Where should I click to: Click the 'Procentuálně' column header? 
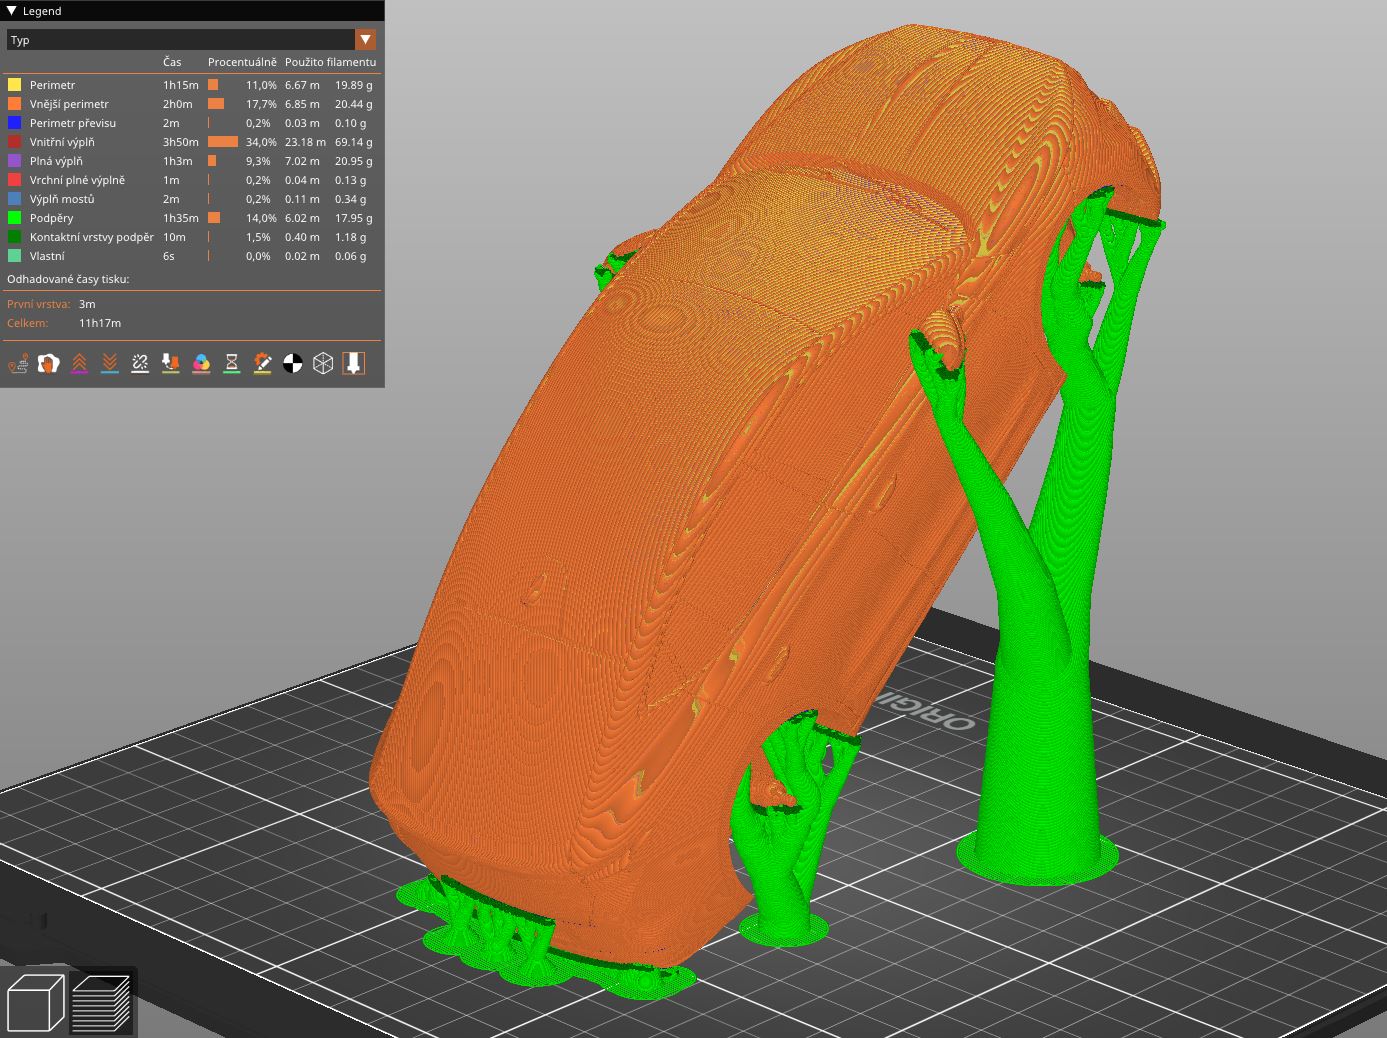[242, 62]
